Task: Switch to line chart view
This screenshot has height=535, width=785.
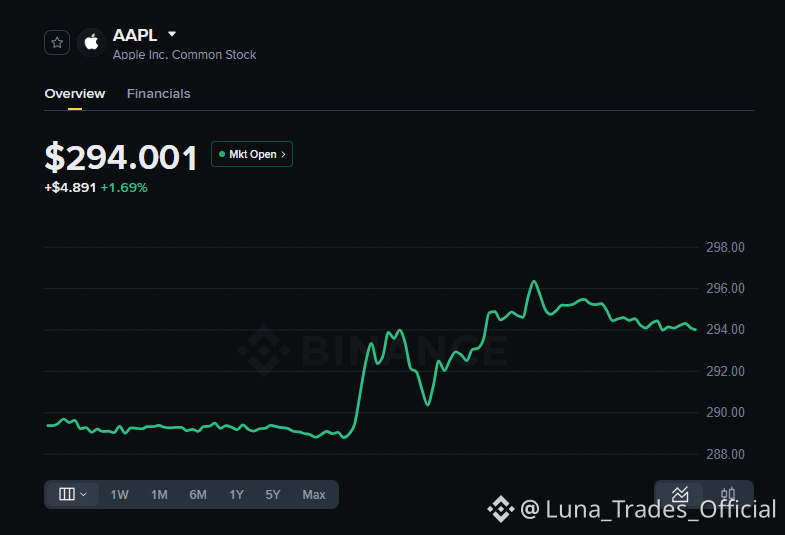Action: click(x=680, y=493)
